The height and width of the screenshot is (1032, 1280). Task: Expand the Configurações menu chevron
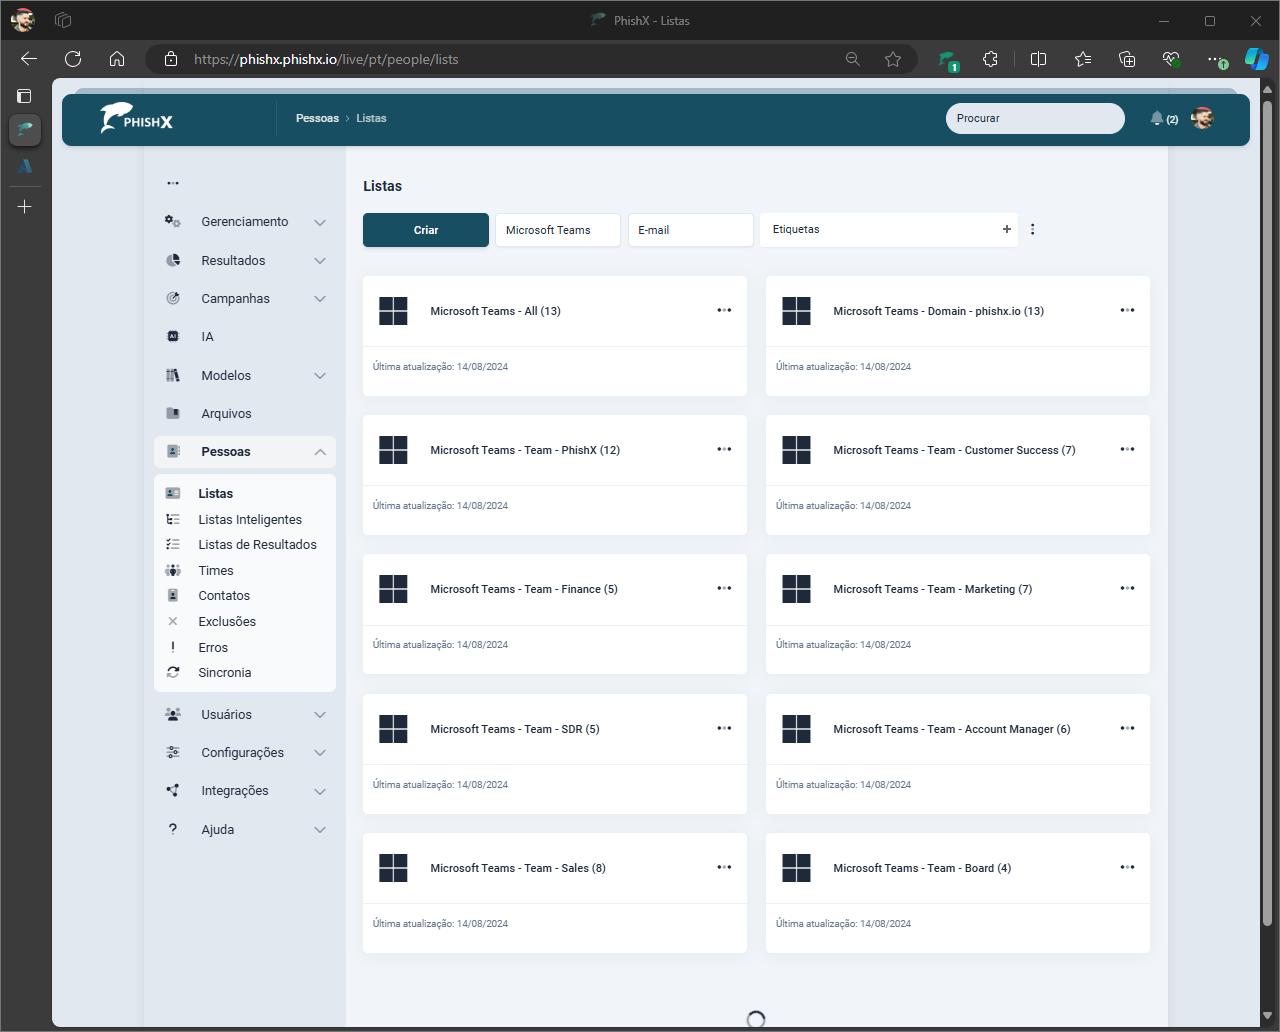tap(320, 753)
